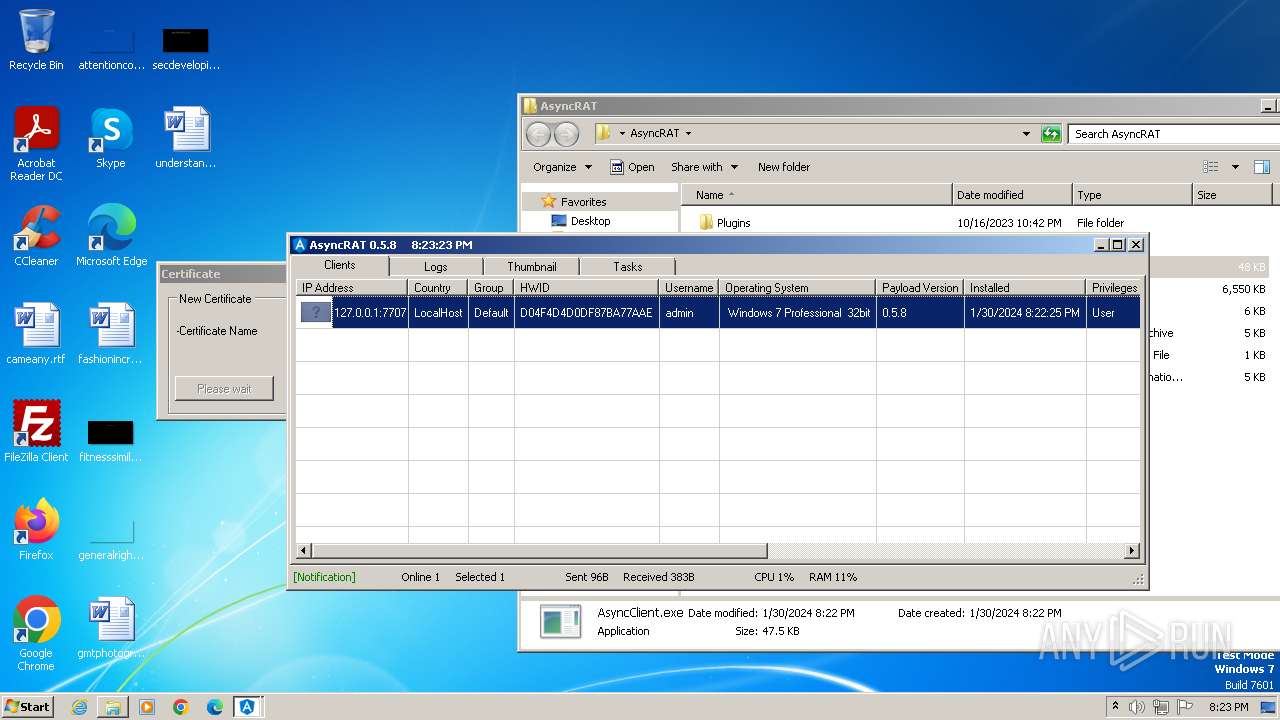Click the right arrow of AsyncRAT horizontal scrollbar
Viewport: 1280px width, 720px height.
tap(1132, 551)
